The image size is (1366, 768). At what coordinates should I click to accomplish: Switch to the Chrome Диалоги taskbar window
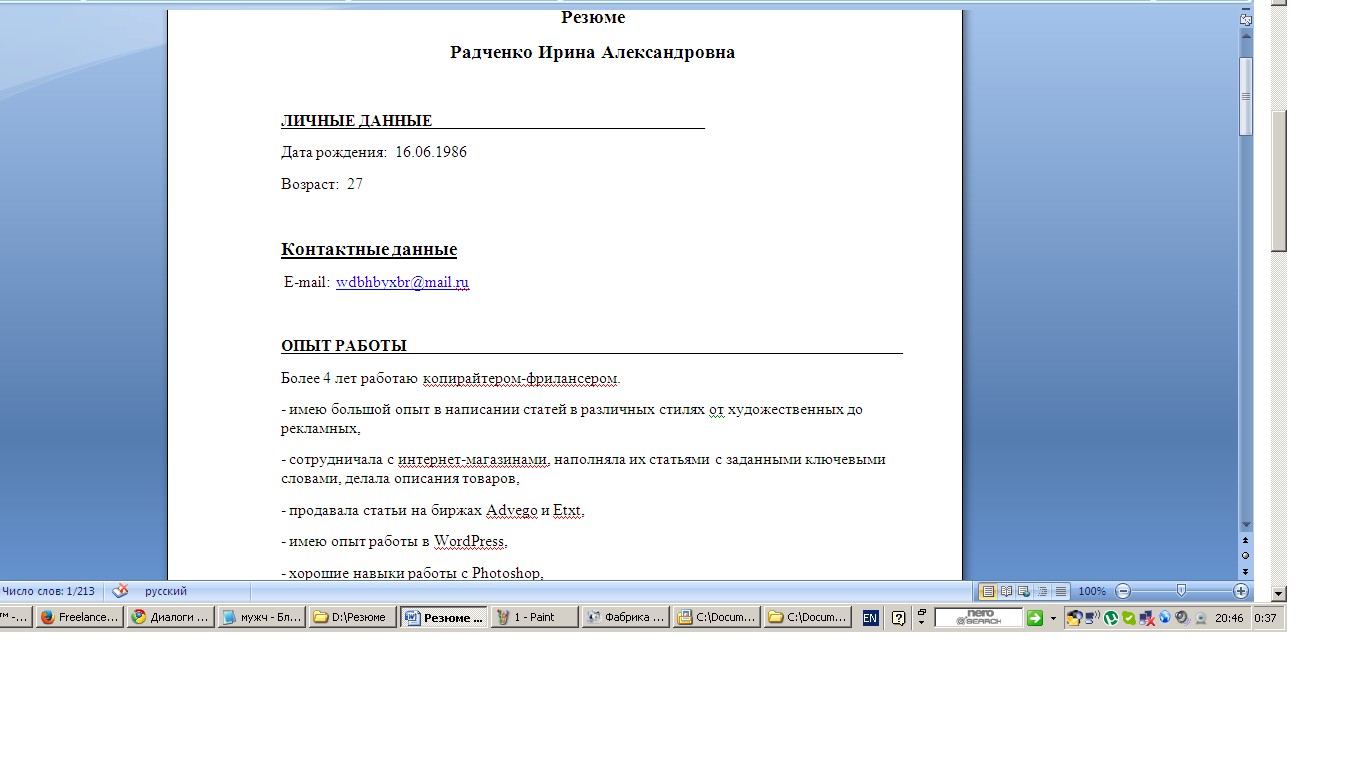[170, 617]
